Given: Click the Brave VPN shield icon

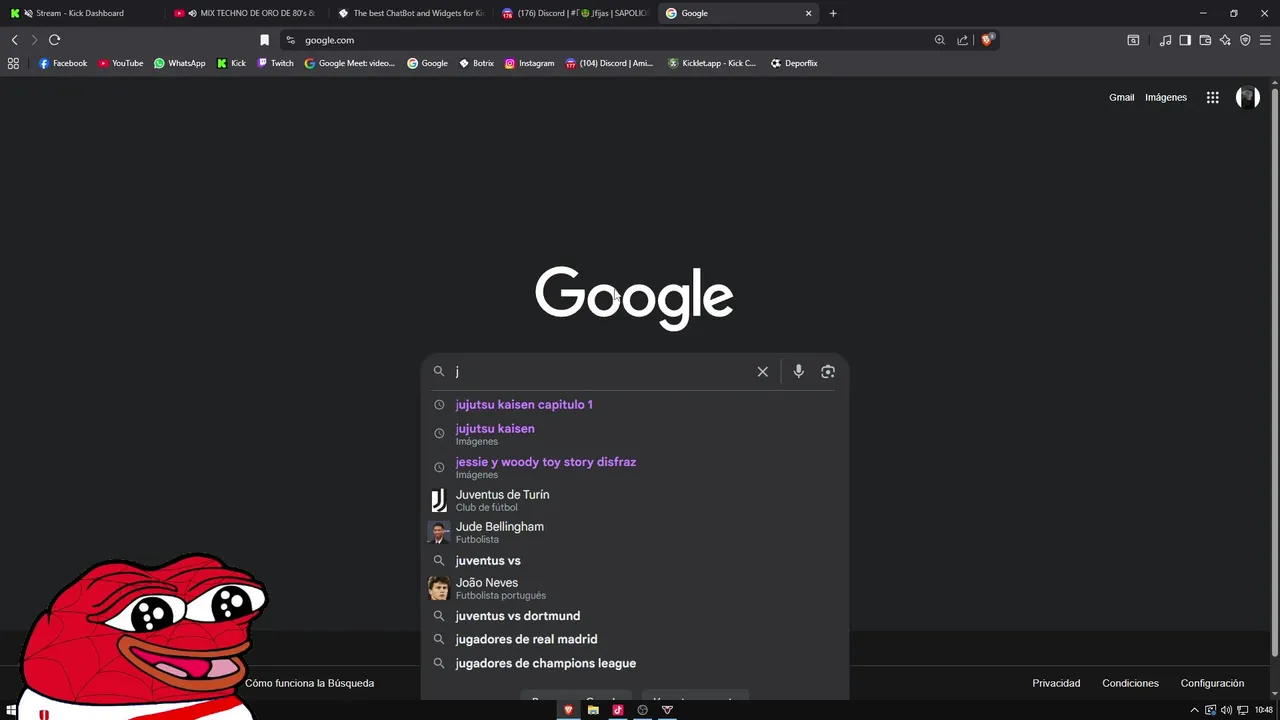Looking at the screenshot, I should (1245, 40).
